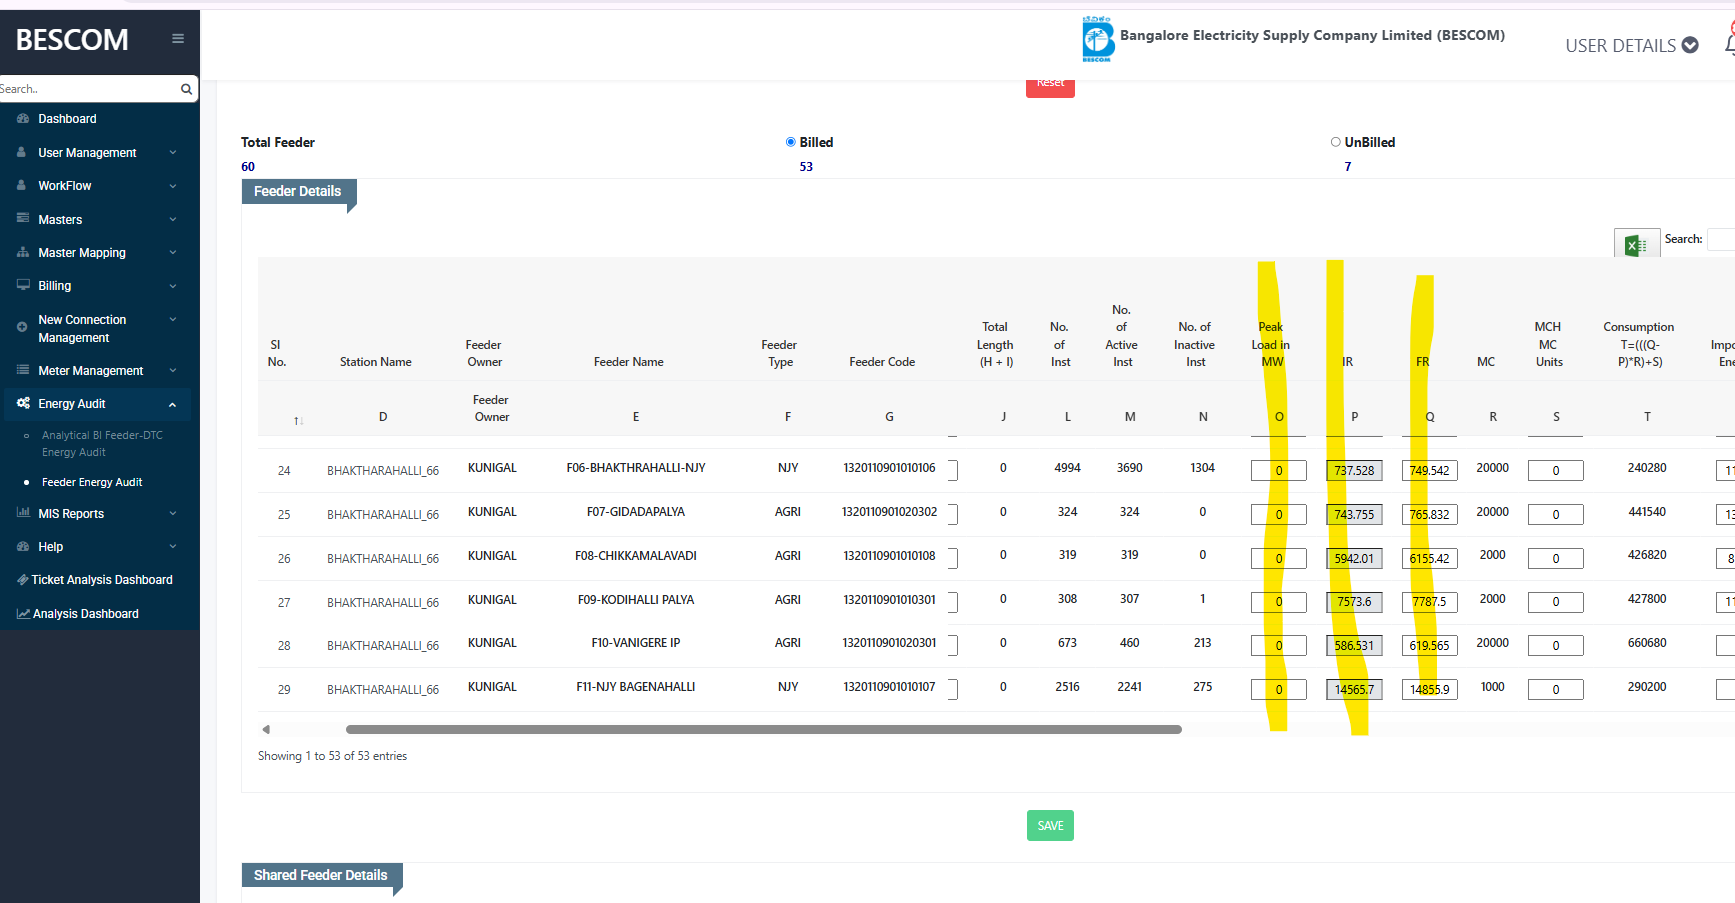Click MCH MC Units field for F09-KODIHALLI PALYA
Screen dimensions: 1735x903
(x=1555, y=602)
